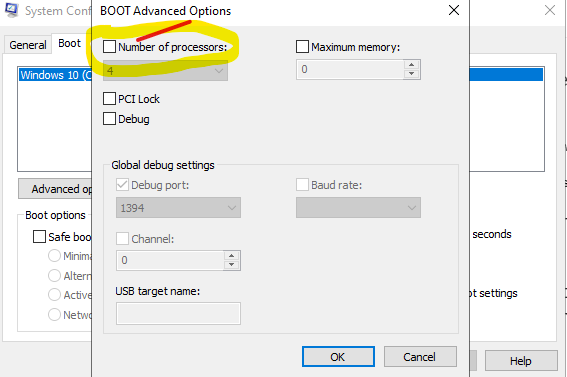The height and width of the screenshot is (377, 567).
Task: Tick the Maximum memory checkbox
Action: pyautogui.click(x=302, y=47)
